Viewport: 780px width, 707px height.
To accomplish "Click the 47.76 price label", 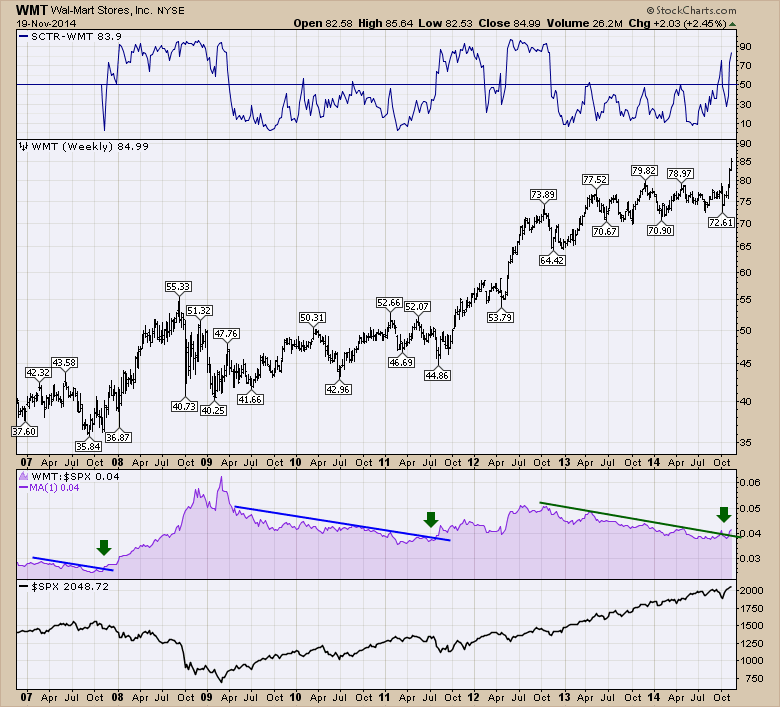I will point(226,333).
